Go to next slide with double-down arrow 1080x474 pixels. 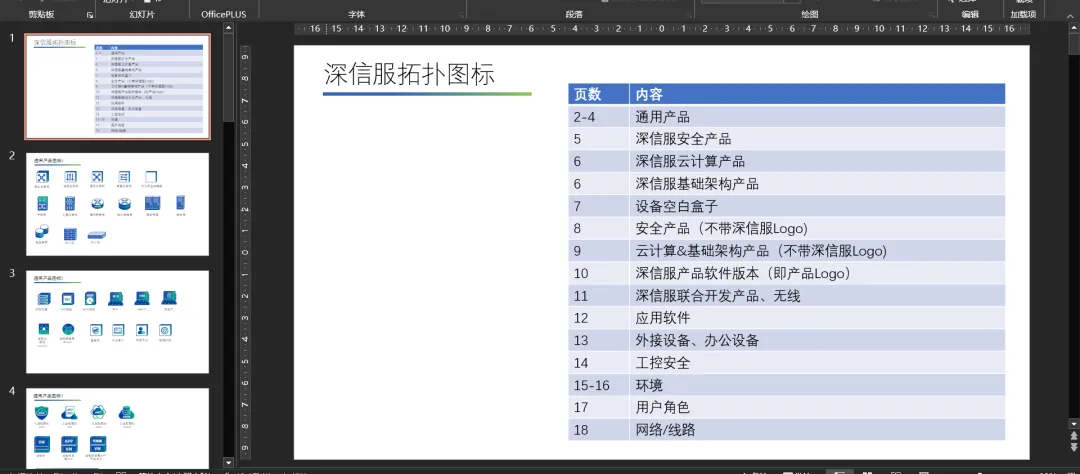[x=1073, y=447]
